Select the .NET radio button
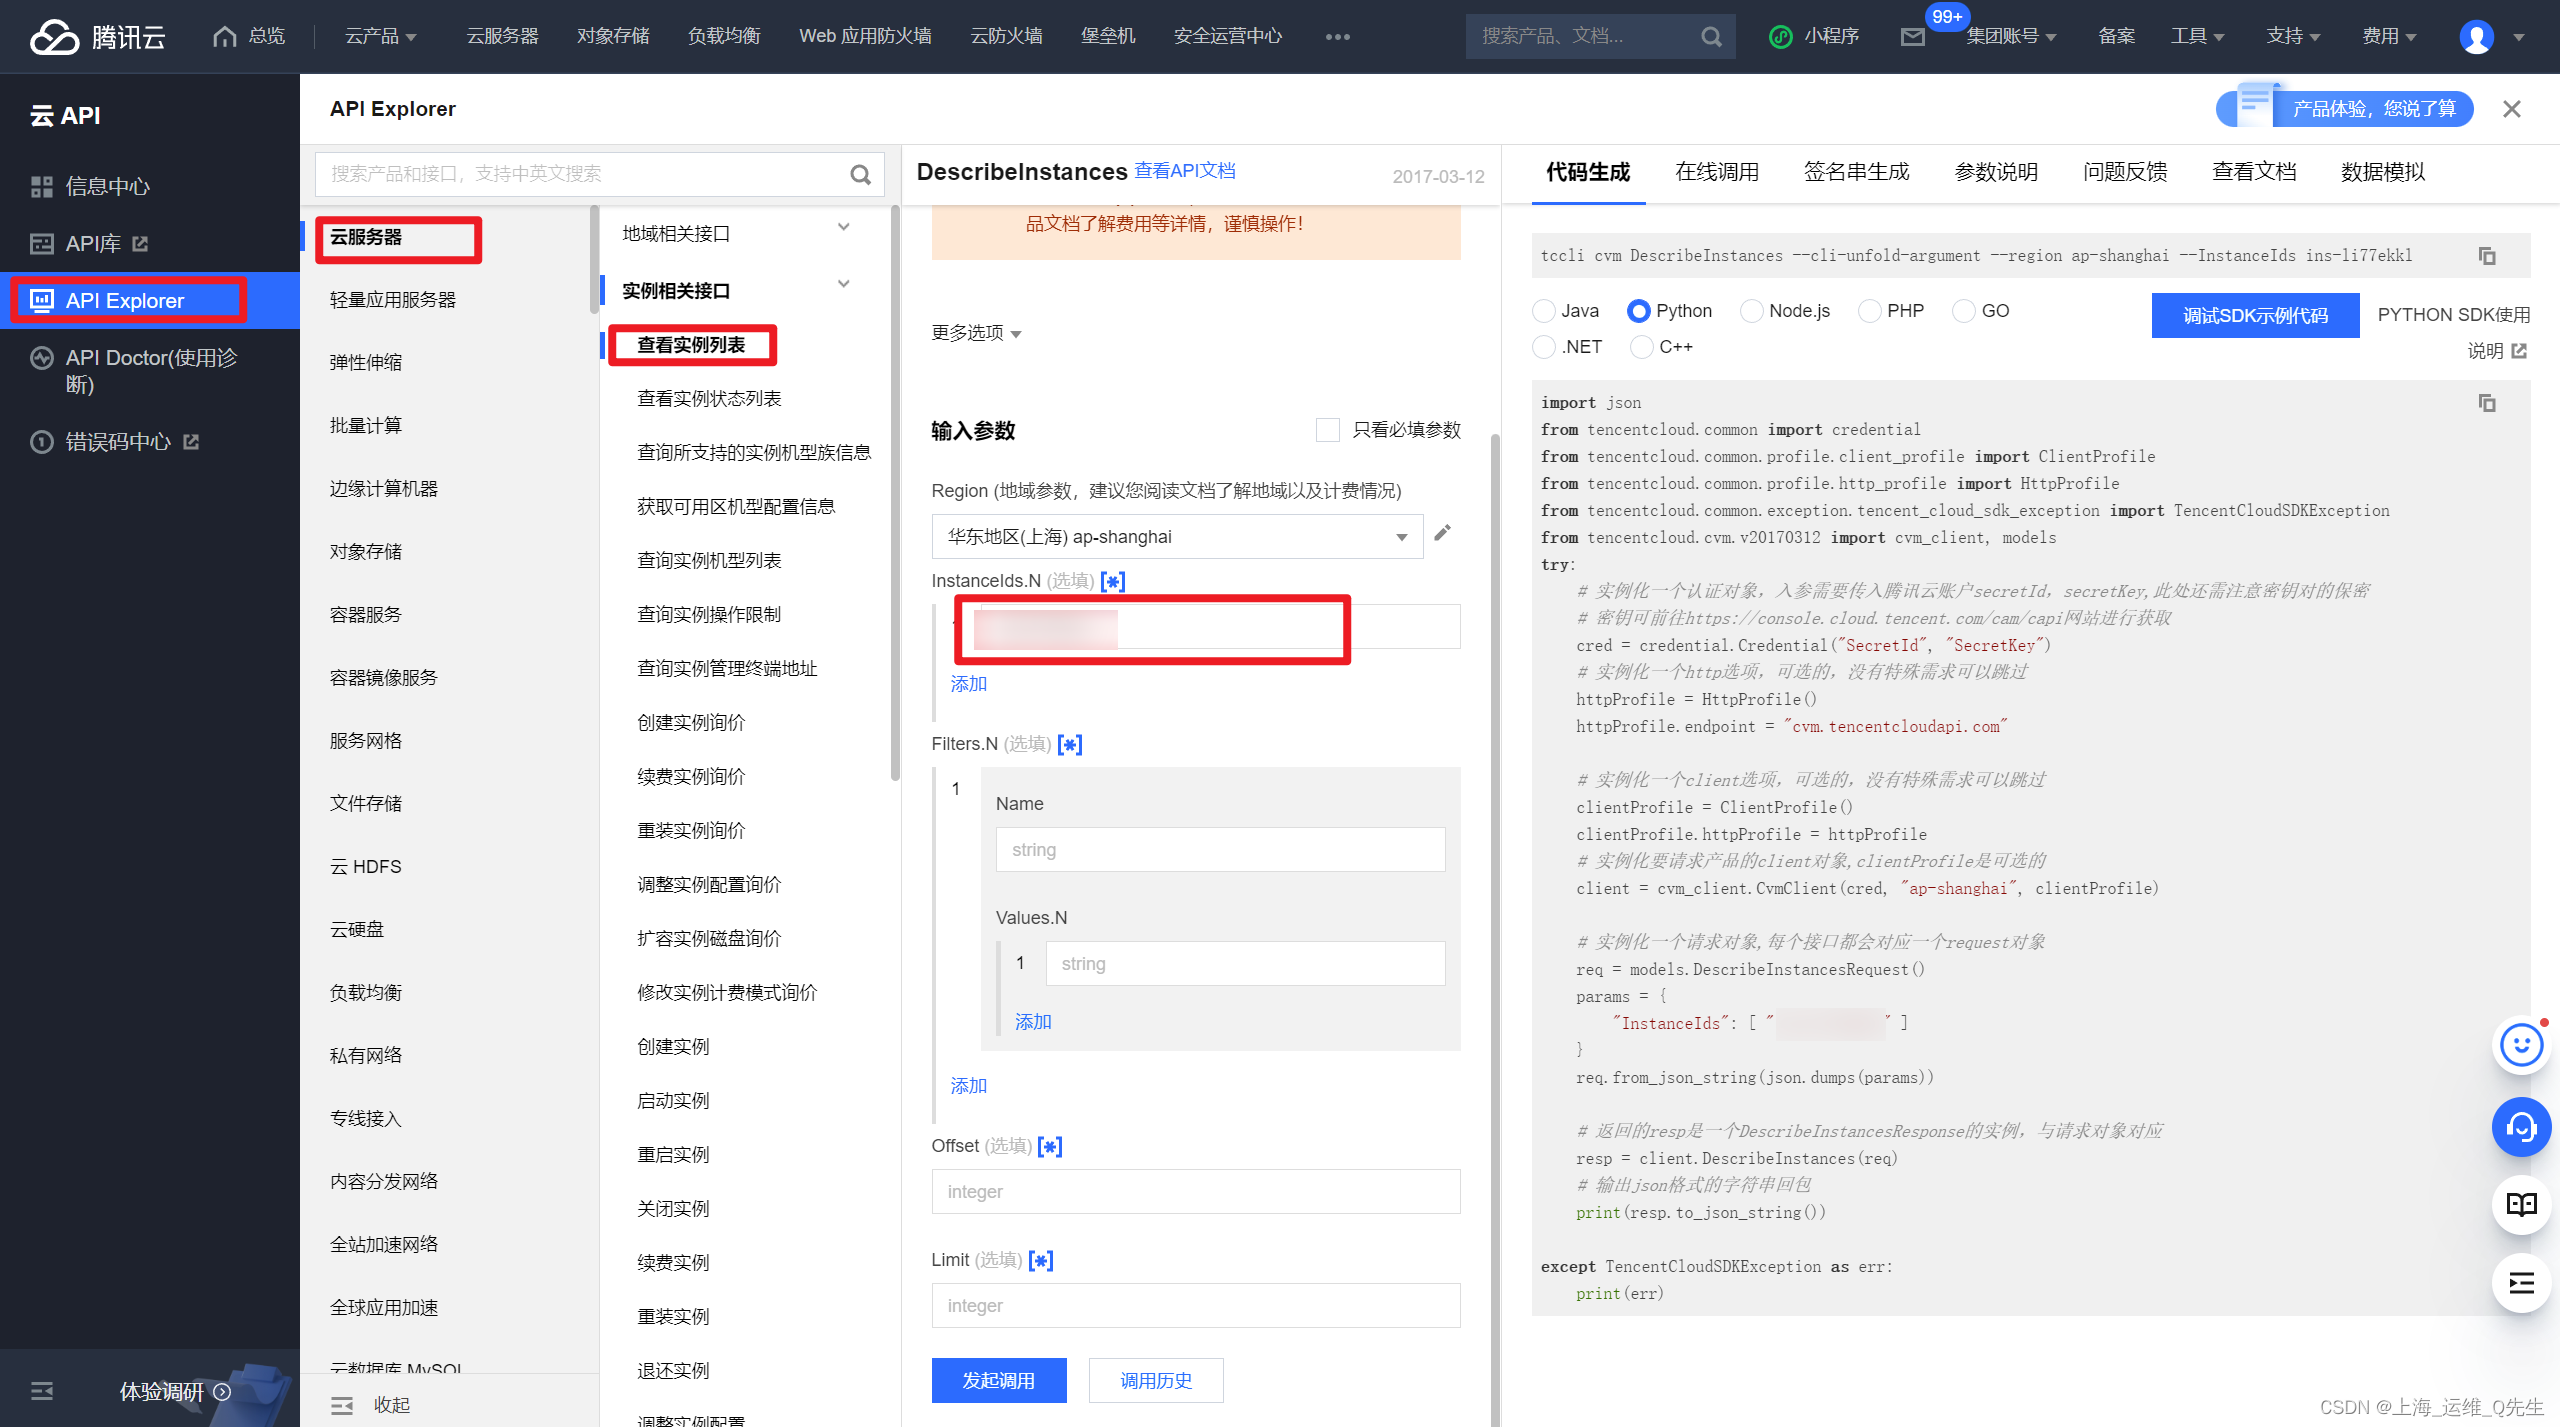The height and width of the screenshot is (1427, 2560). pyautogui.click(x=1544, y=347)
